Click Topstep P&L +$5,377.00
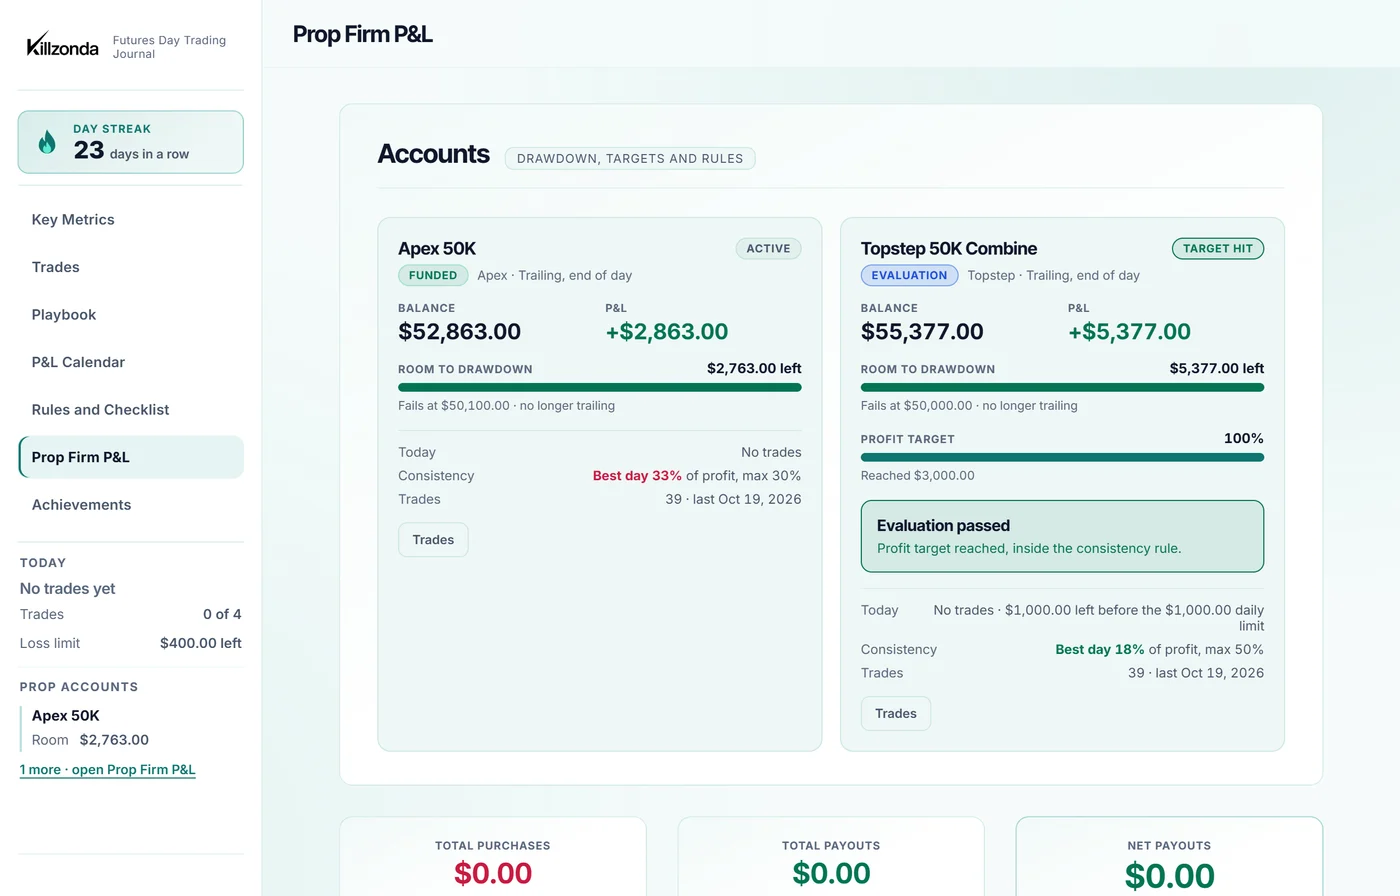This screenshot has width=1400, height=896. [x=1129, y=332]
